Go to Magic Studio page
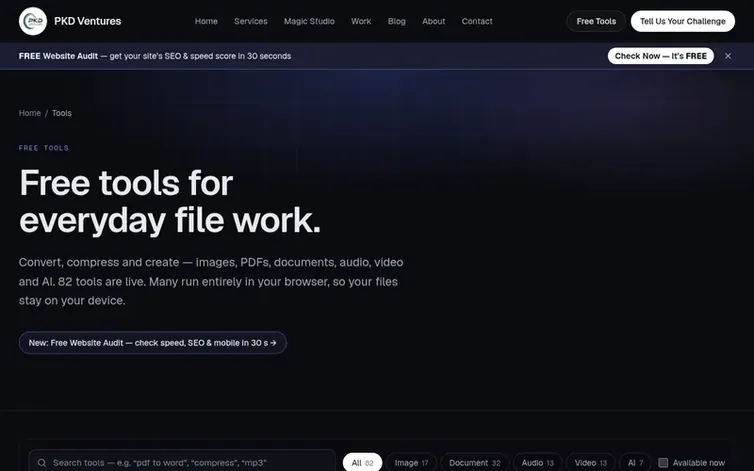Viewport: 754px width, 471px height. tap(309, 21)
